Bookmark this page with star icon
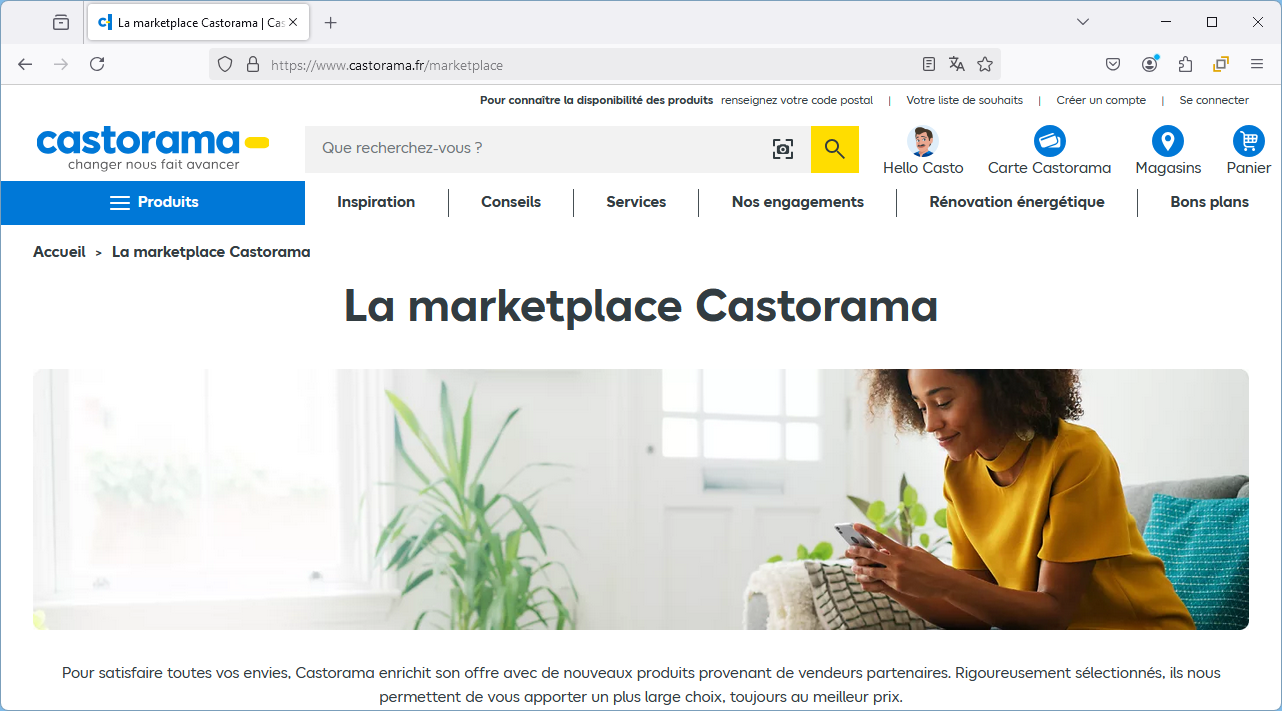 click(x=985, y=64)
